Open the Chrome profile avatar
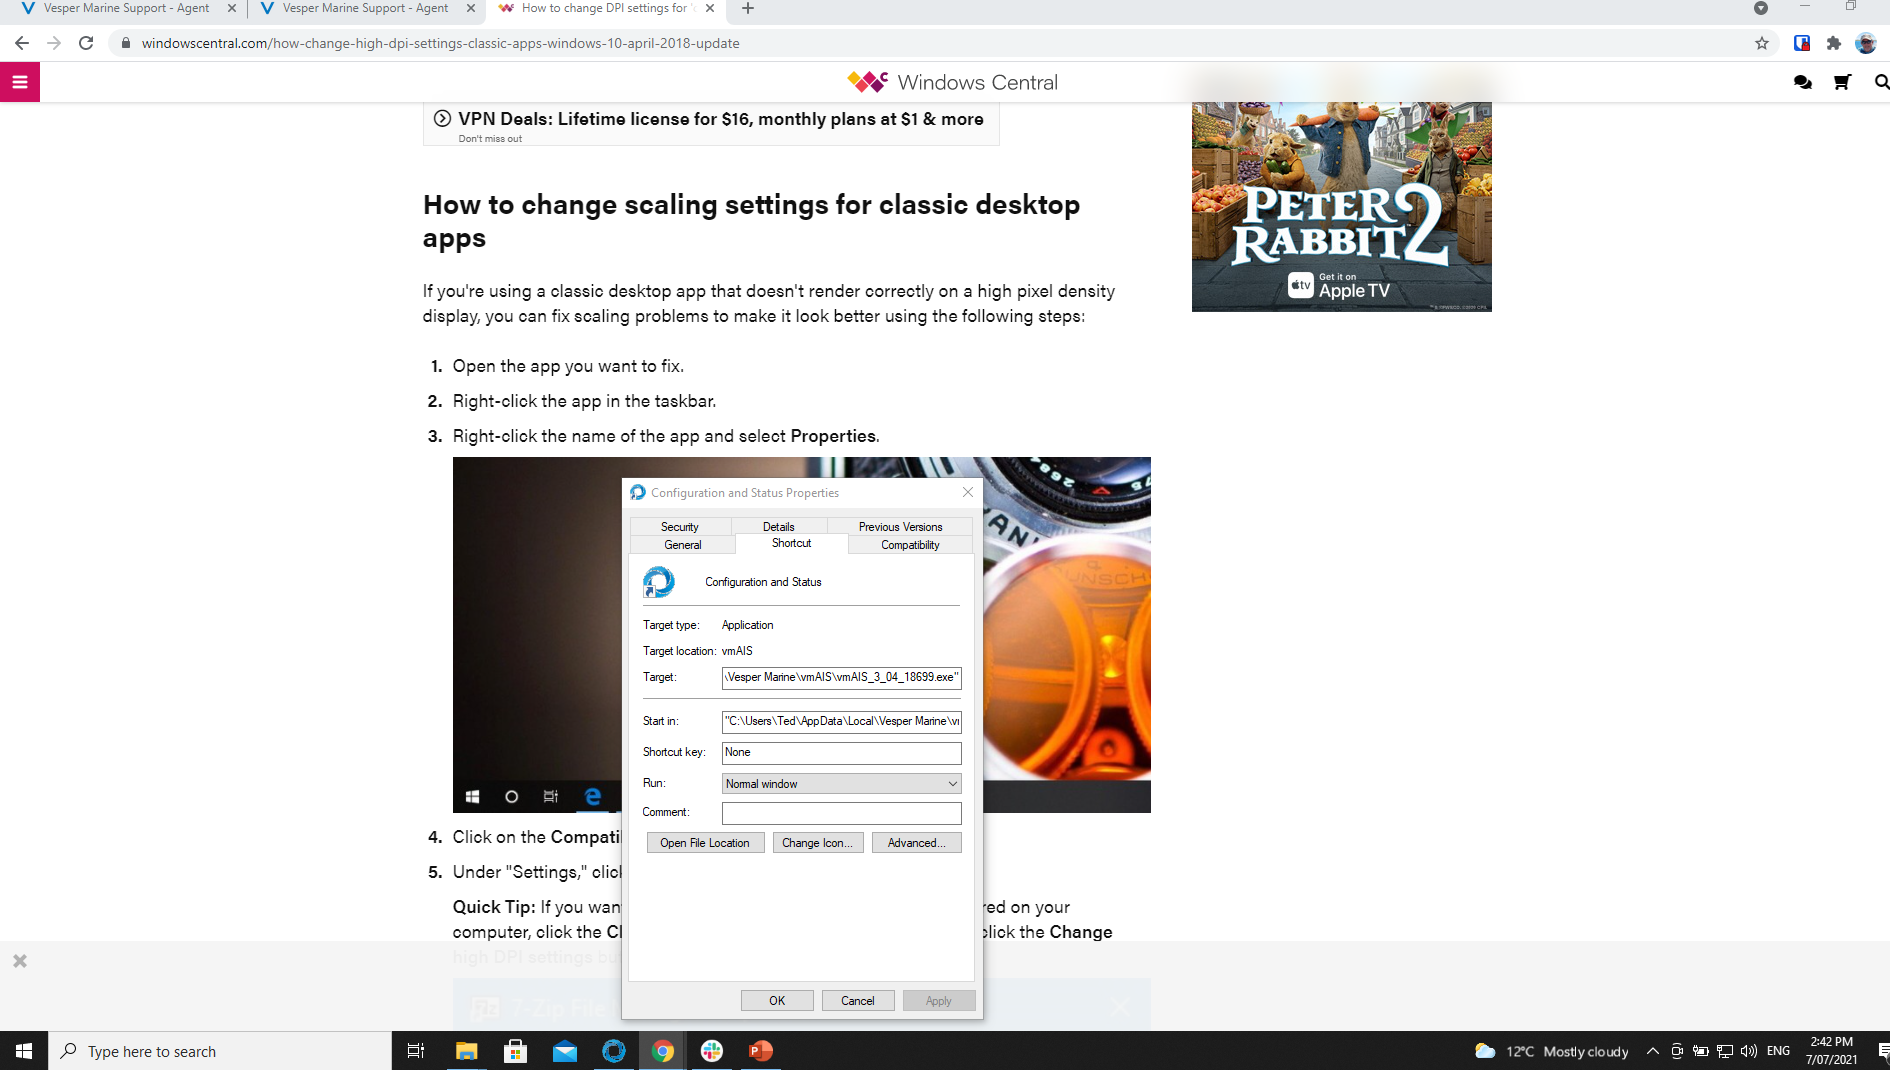This screenshot has width=1890, height=1070. pyautogui.click(x=1865, y=43)
